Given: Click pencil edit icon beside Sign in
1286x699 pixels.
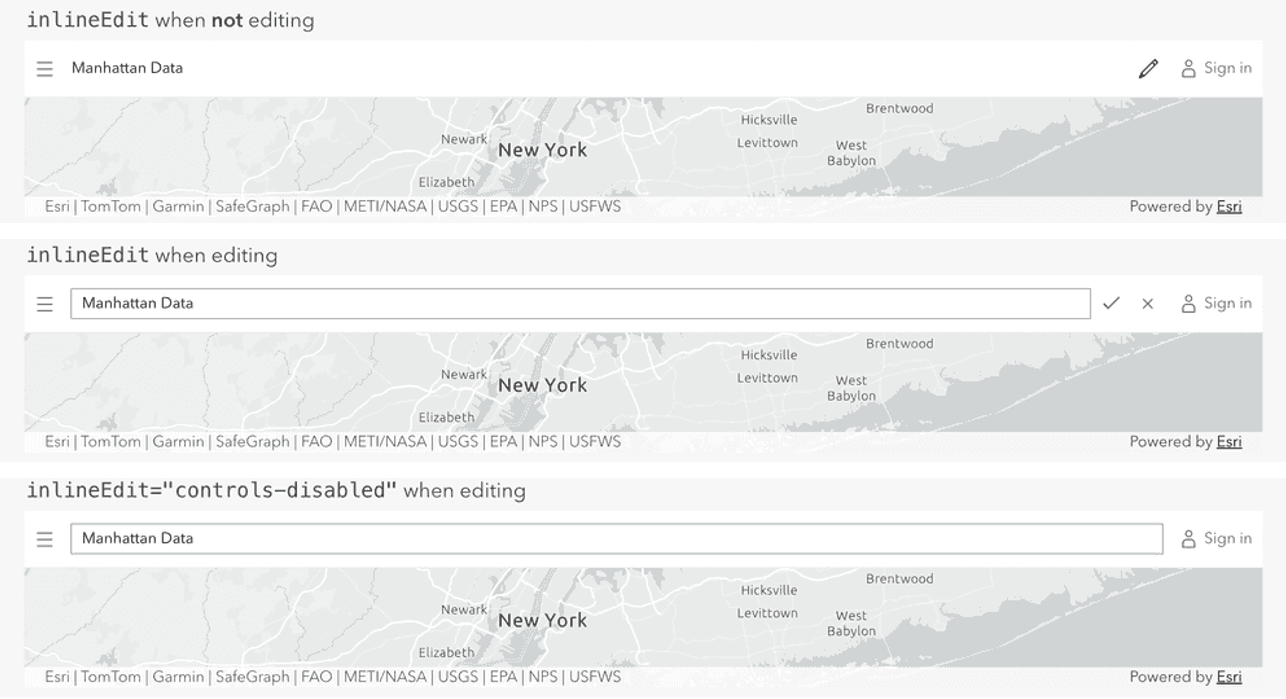Looking at the screenshot, I should [x=1148, y=68].
